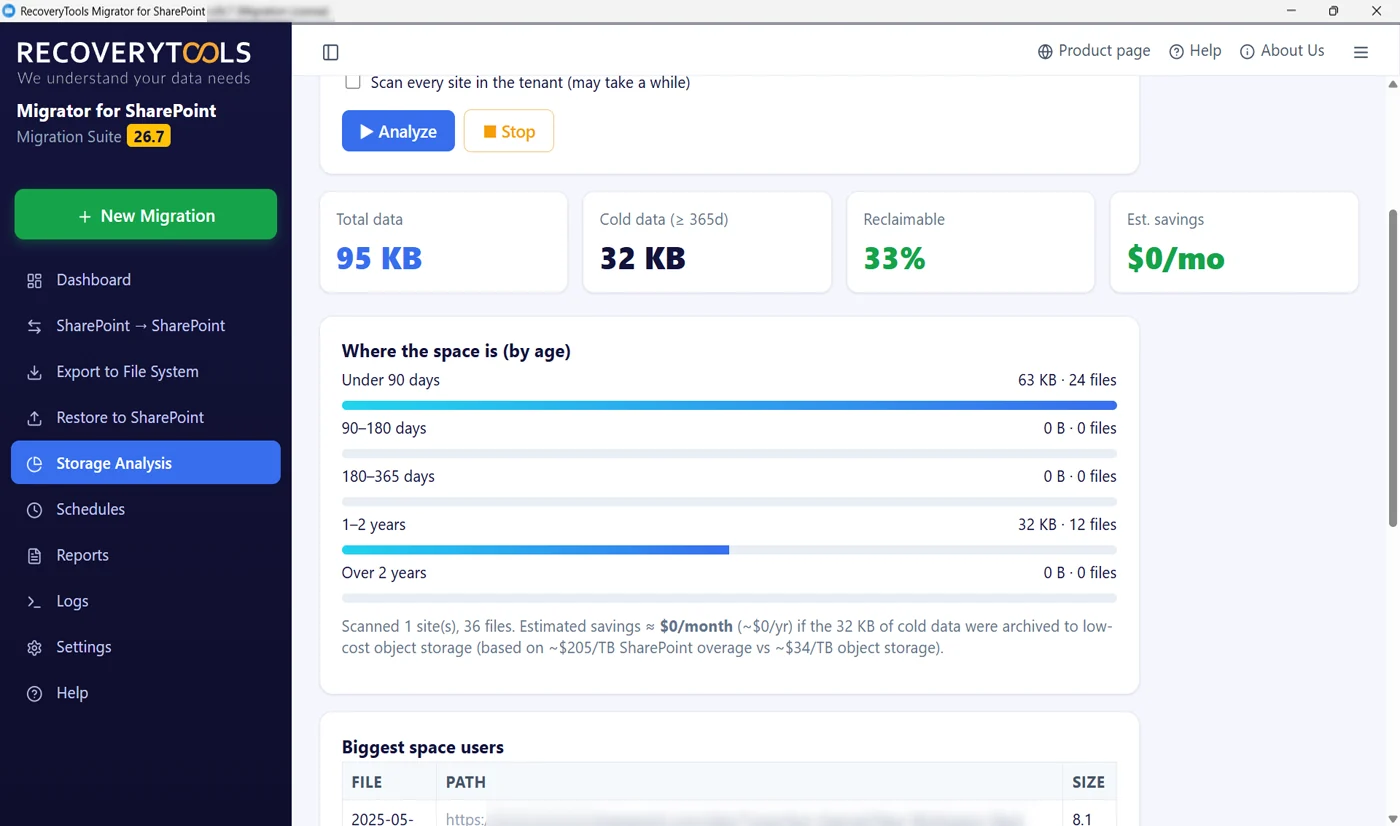Open the hamburger menu icon

[x=1361, y=52]
